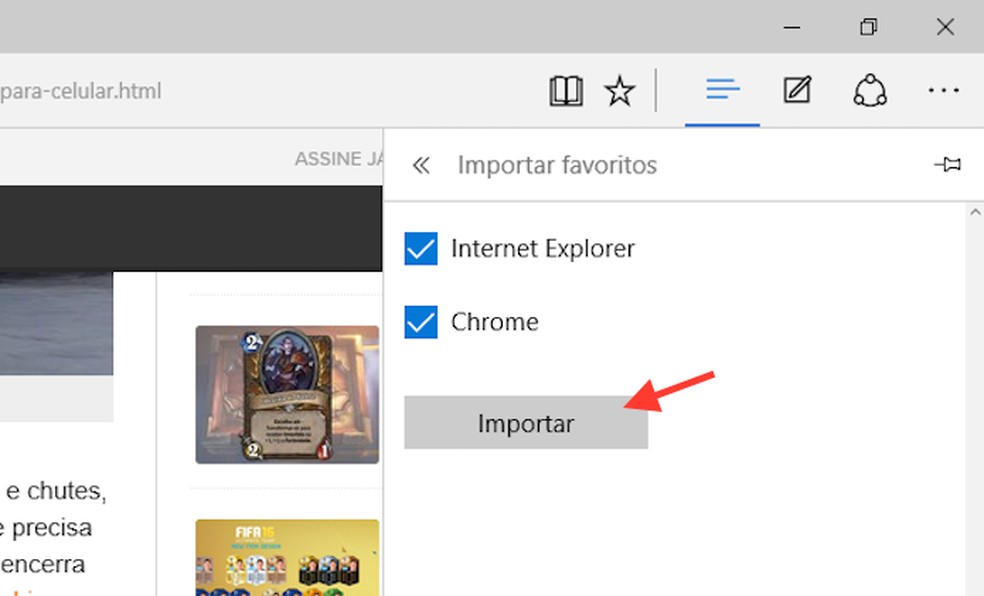Switch to the active Hub tab
984x596 pixels.
click(x=721, y=90)
